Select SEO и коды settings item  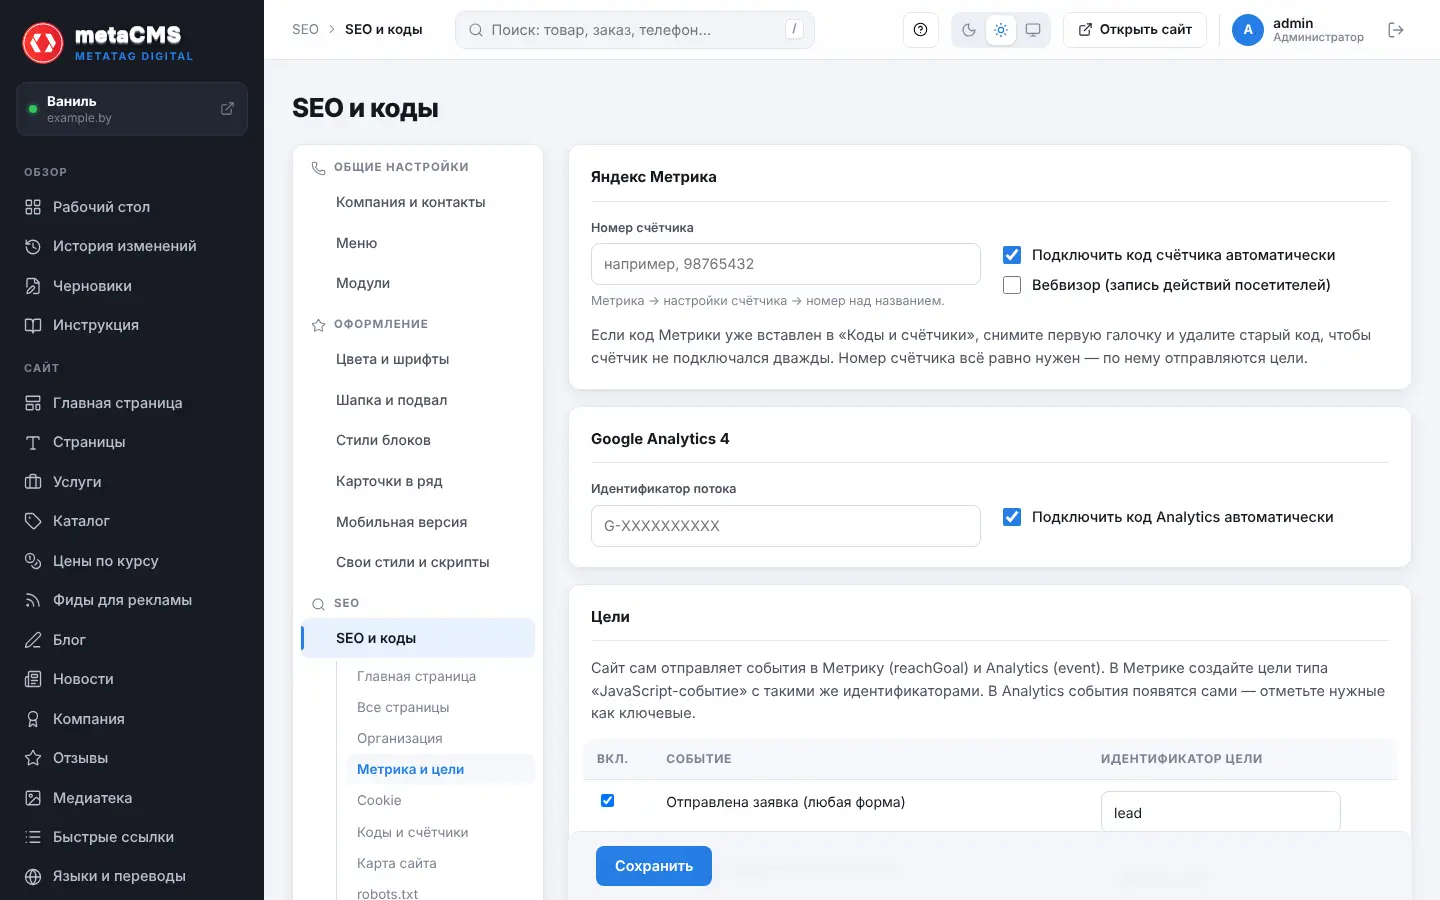coord(418,638)
